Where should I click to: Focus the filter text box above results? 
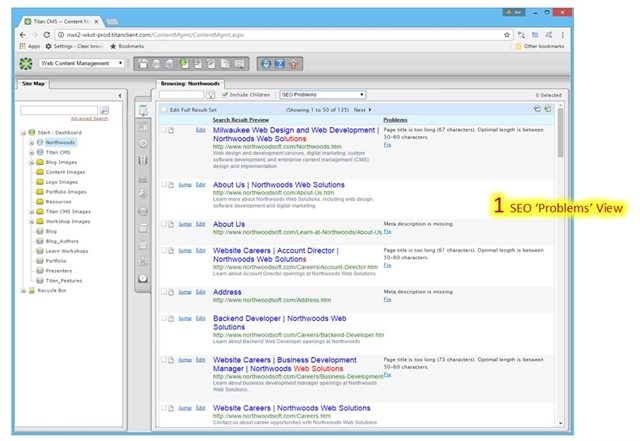(182, 95)
